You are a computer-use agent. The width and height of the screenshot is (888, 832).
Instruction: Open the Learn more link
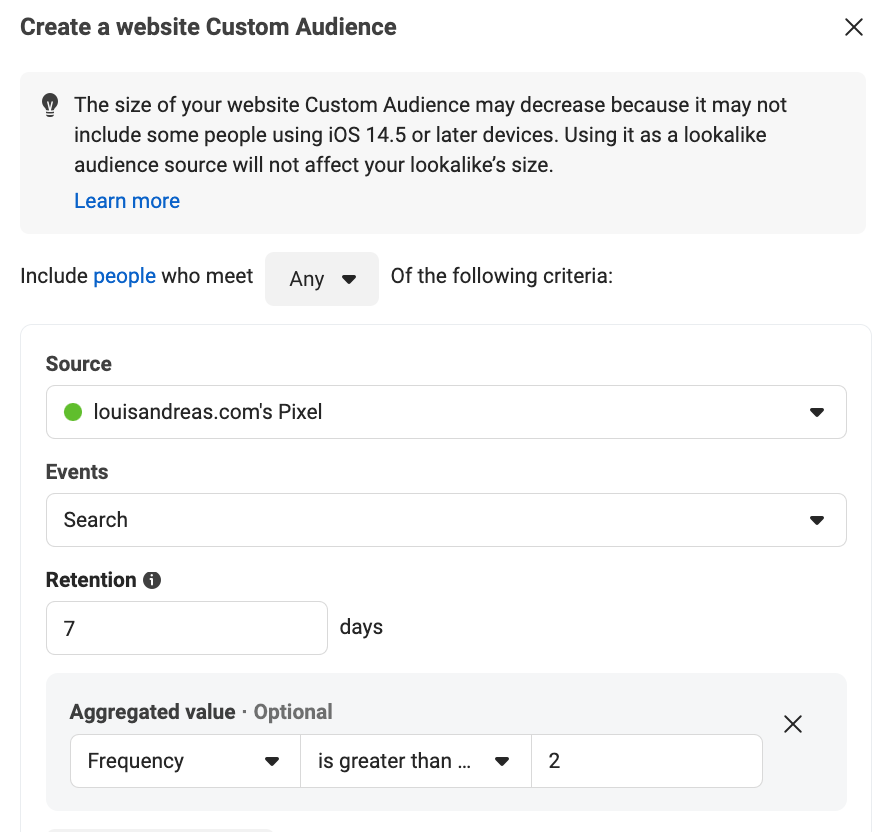127,200
